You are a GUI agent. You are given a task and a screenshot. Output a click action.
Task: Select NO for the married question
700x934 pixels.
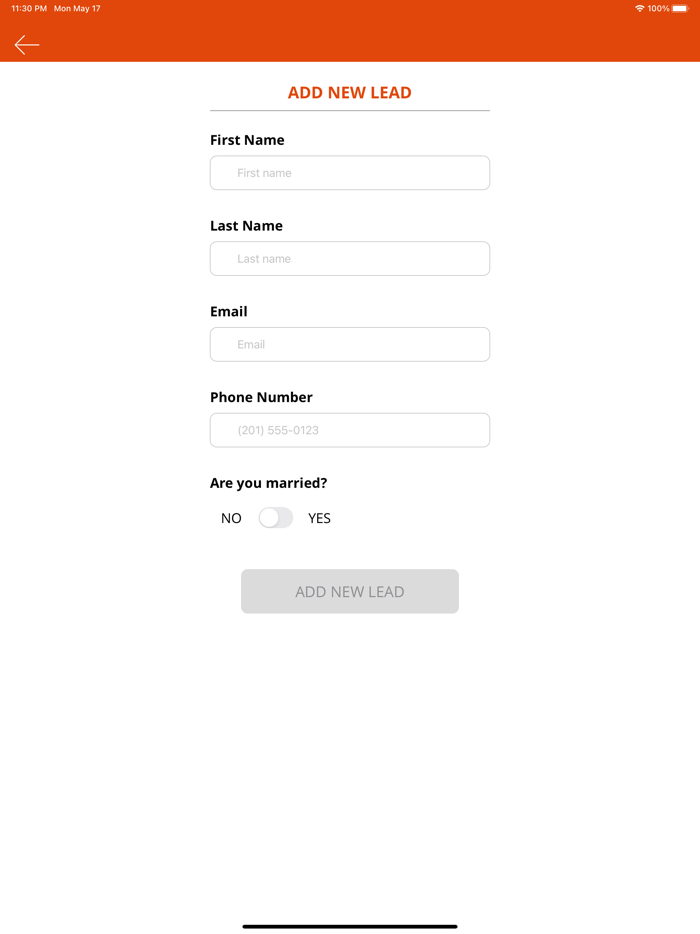231,518
